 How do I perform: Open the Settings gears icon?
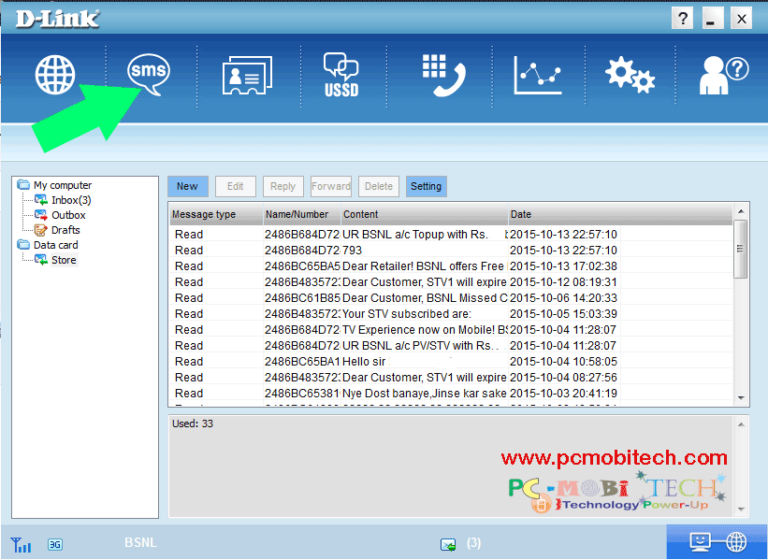point(630,75)
